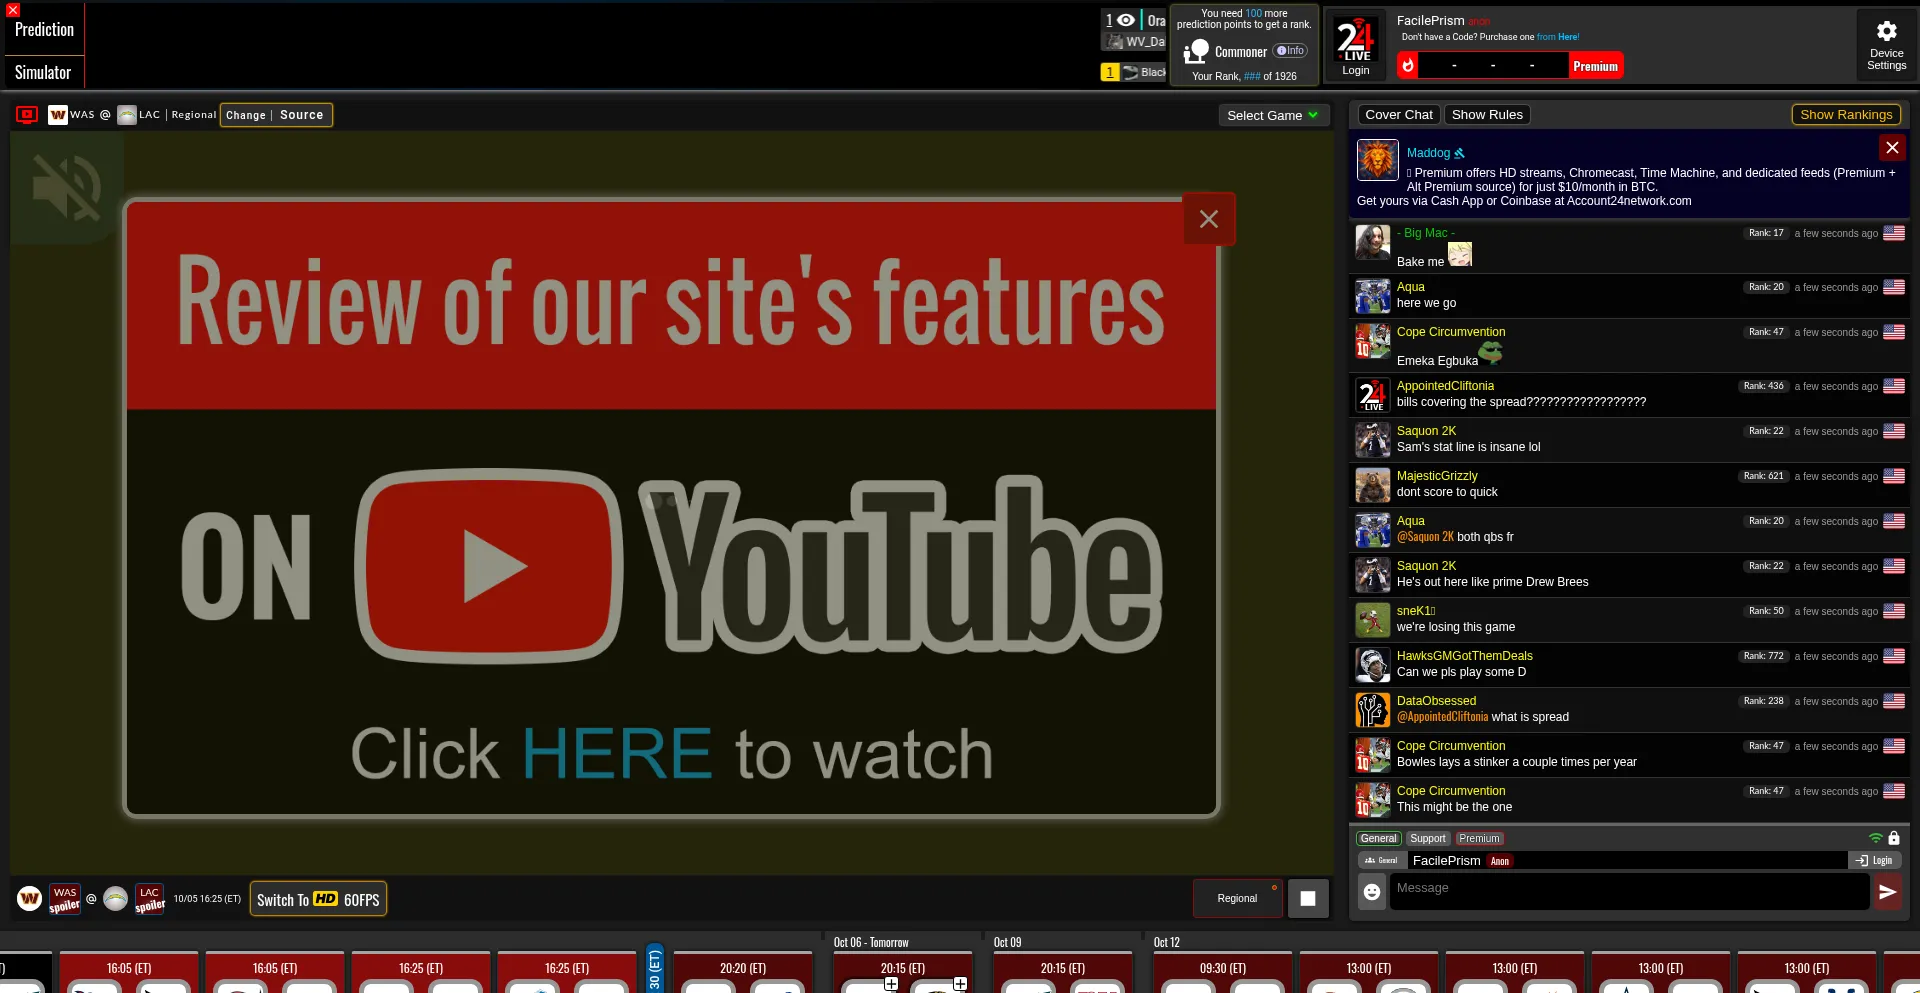Toggle the LAC spoiler badge
The width and height of the screenshot is (1920, 993).
pyautogui.click(x=149, y=899)
